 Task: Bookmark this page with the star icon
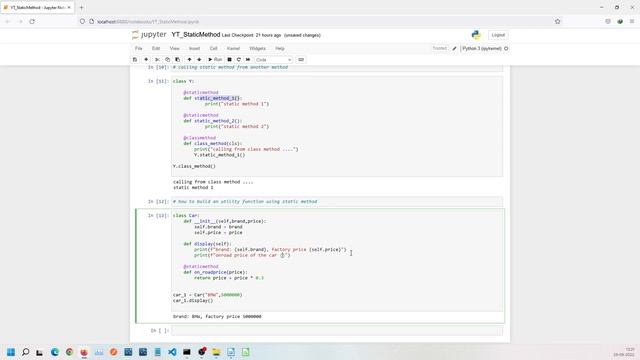(558, 22)
